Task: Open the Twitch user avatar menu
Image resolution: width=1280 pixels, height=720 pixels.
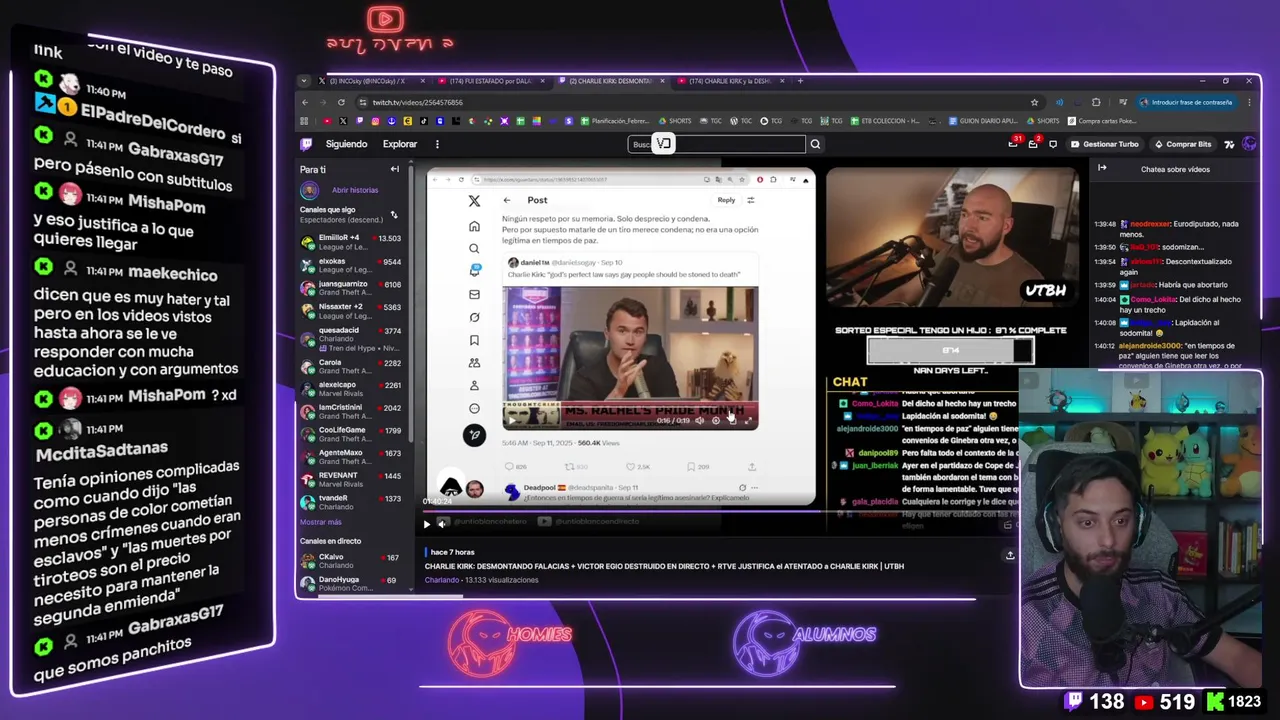Action: [x=1249, y=144]
